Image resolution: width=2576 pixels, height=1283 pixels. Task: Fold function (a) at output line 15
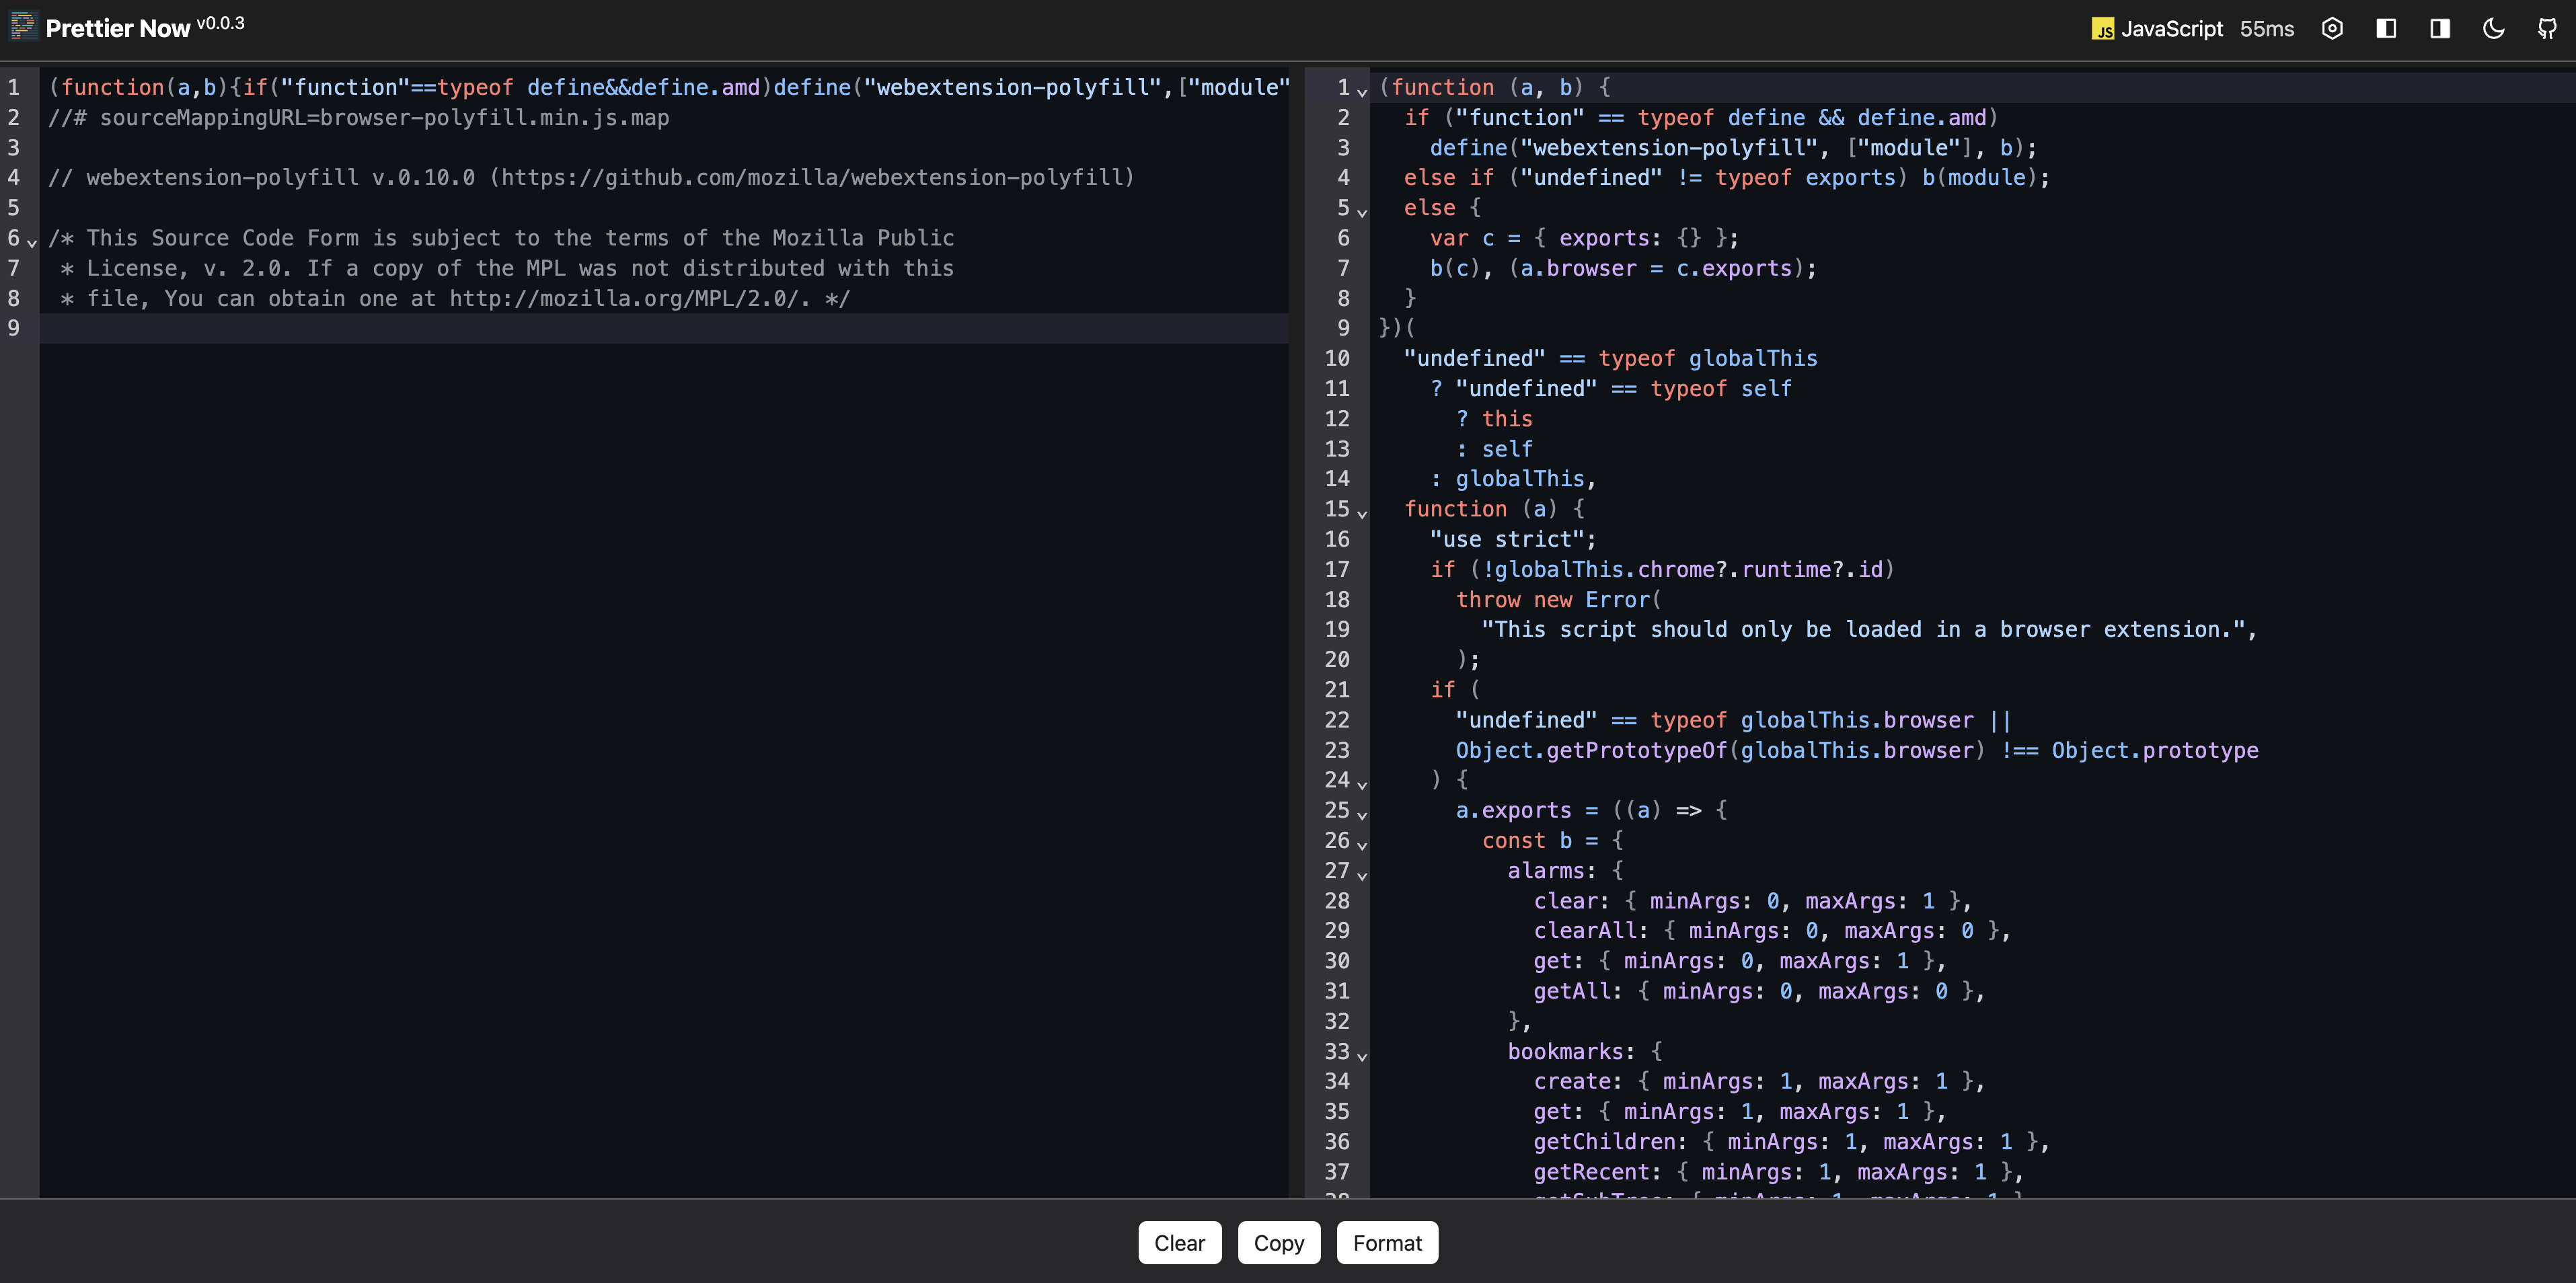pos(1362,513)
